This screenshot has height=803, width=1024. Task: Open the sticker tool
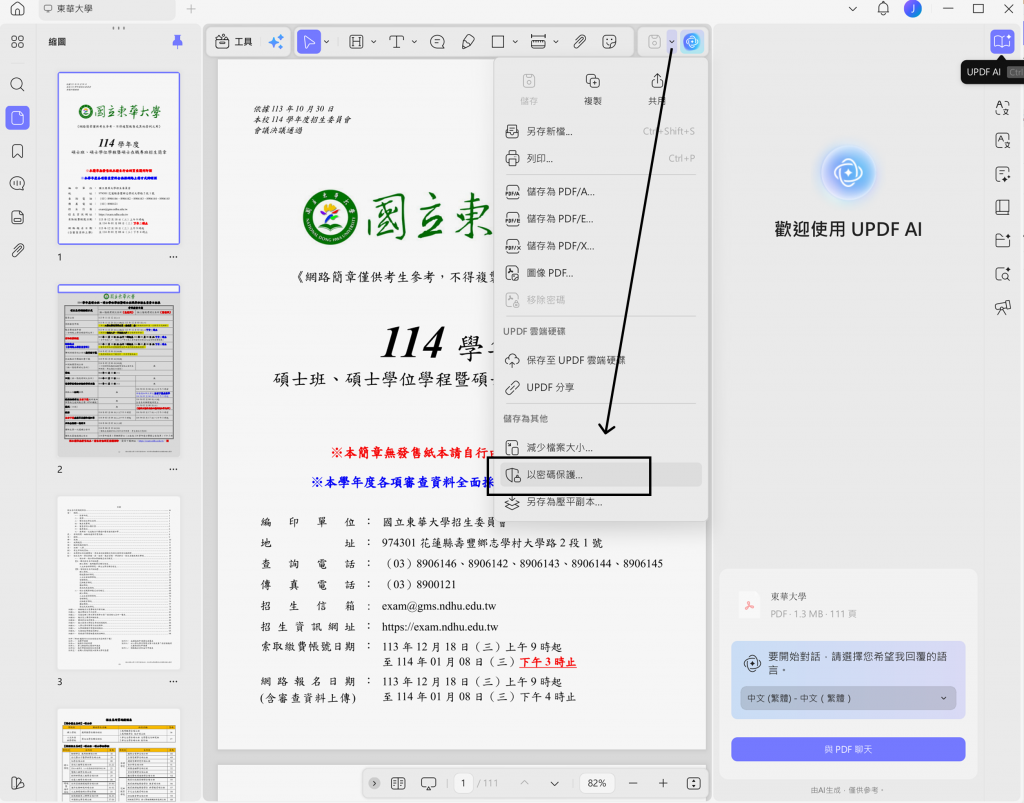(x=609, y=42)
